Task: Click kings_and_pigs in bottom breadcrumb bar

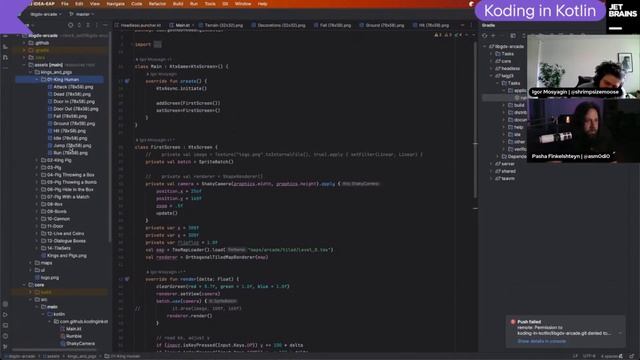Action: 82,356
